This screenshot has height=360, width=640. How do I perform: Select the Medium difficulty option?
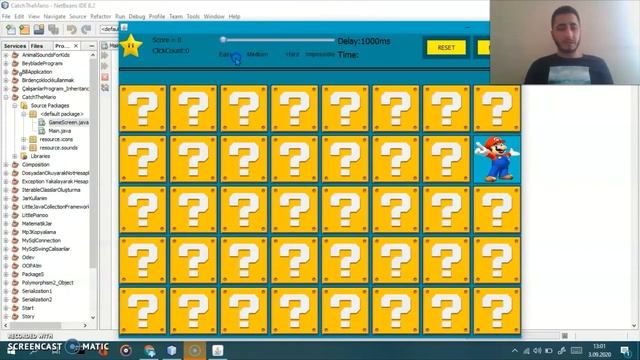[257, 54]
